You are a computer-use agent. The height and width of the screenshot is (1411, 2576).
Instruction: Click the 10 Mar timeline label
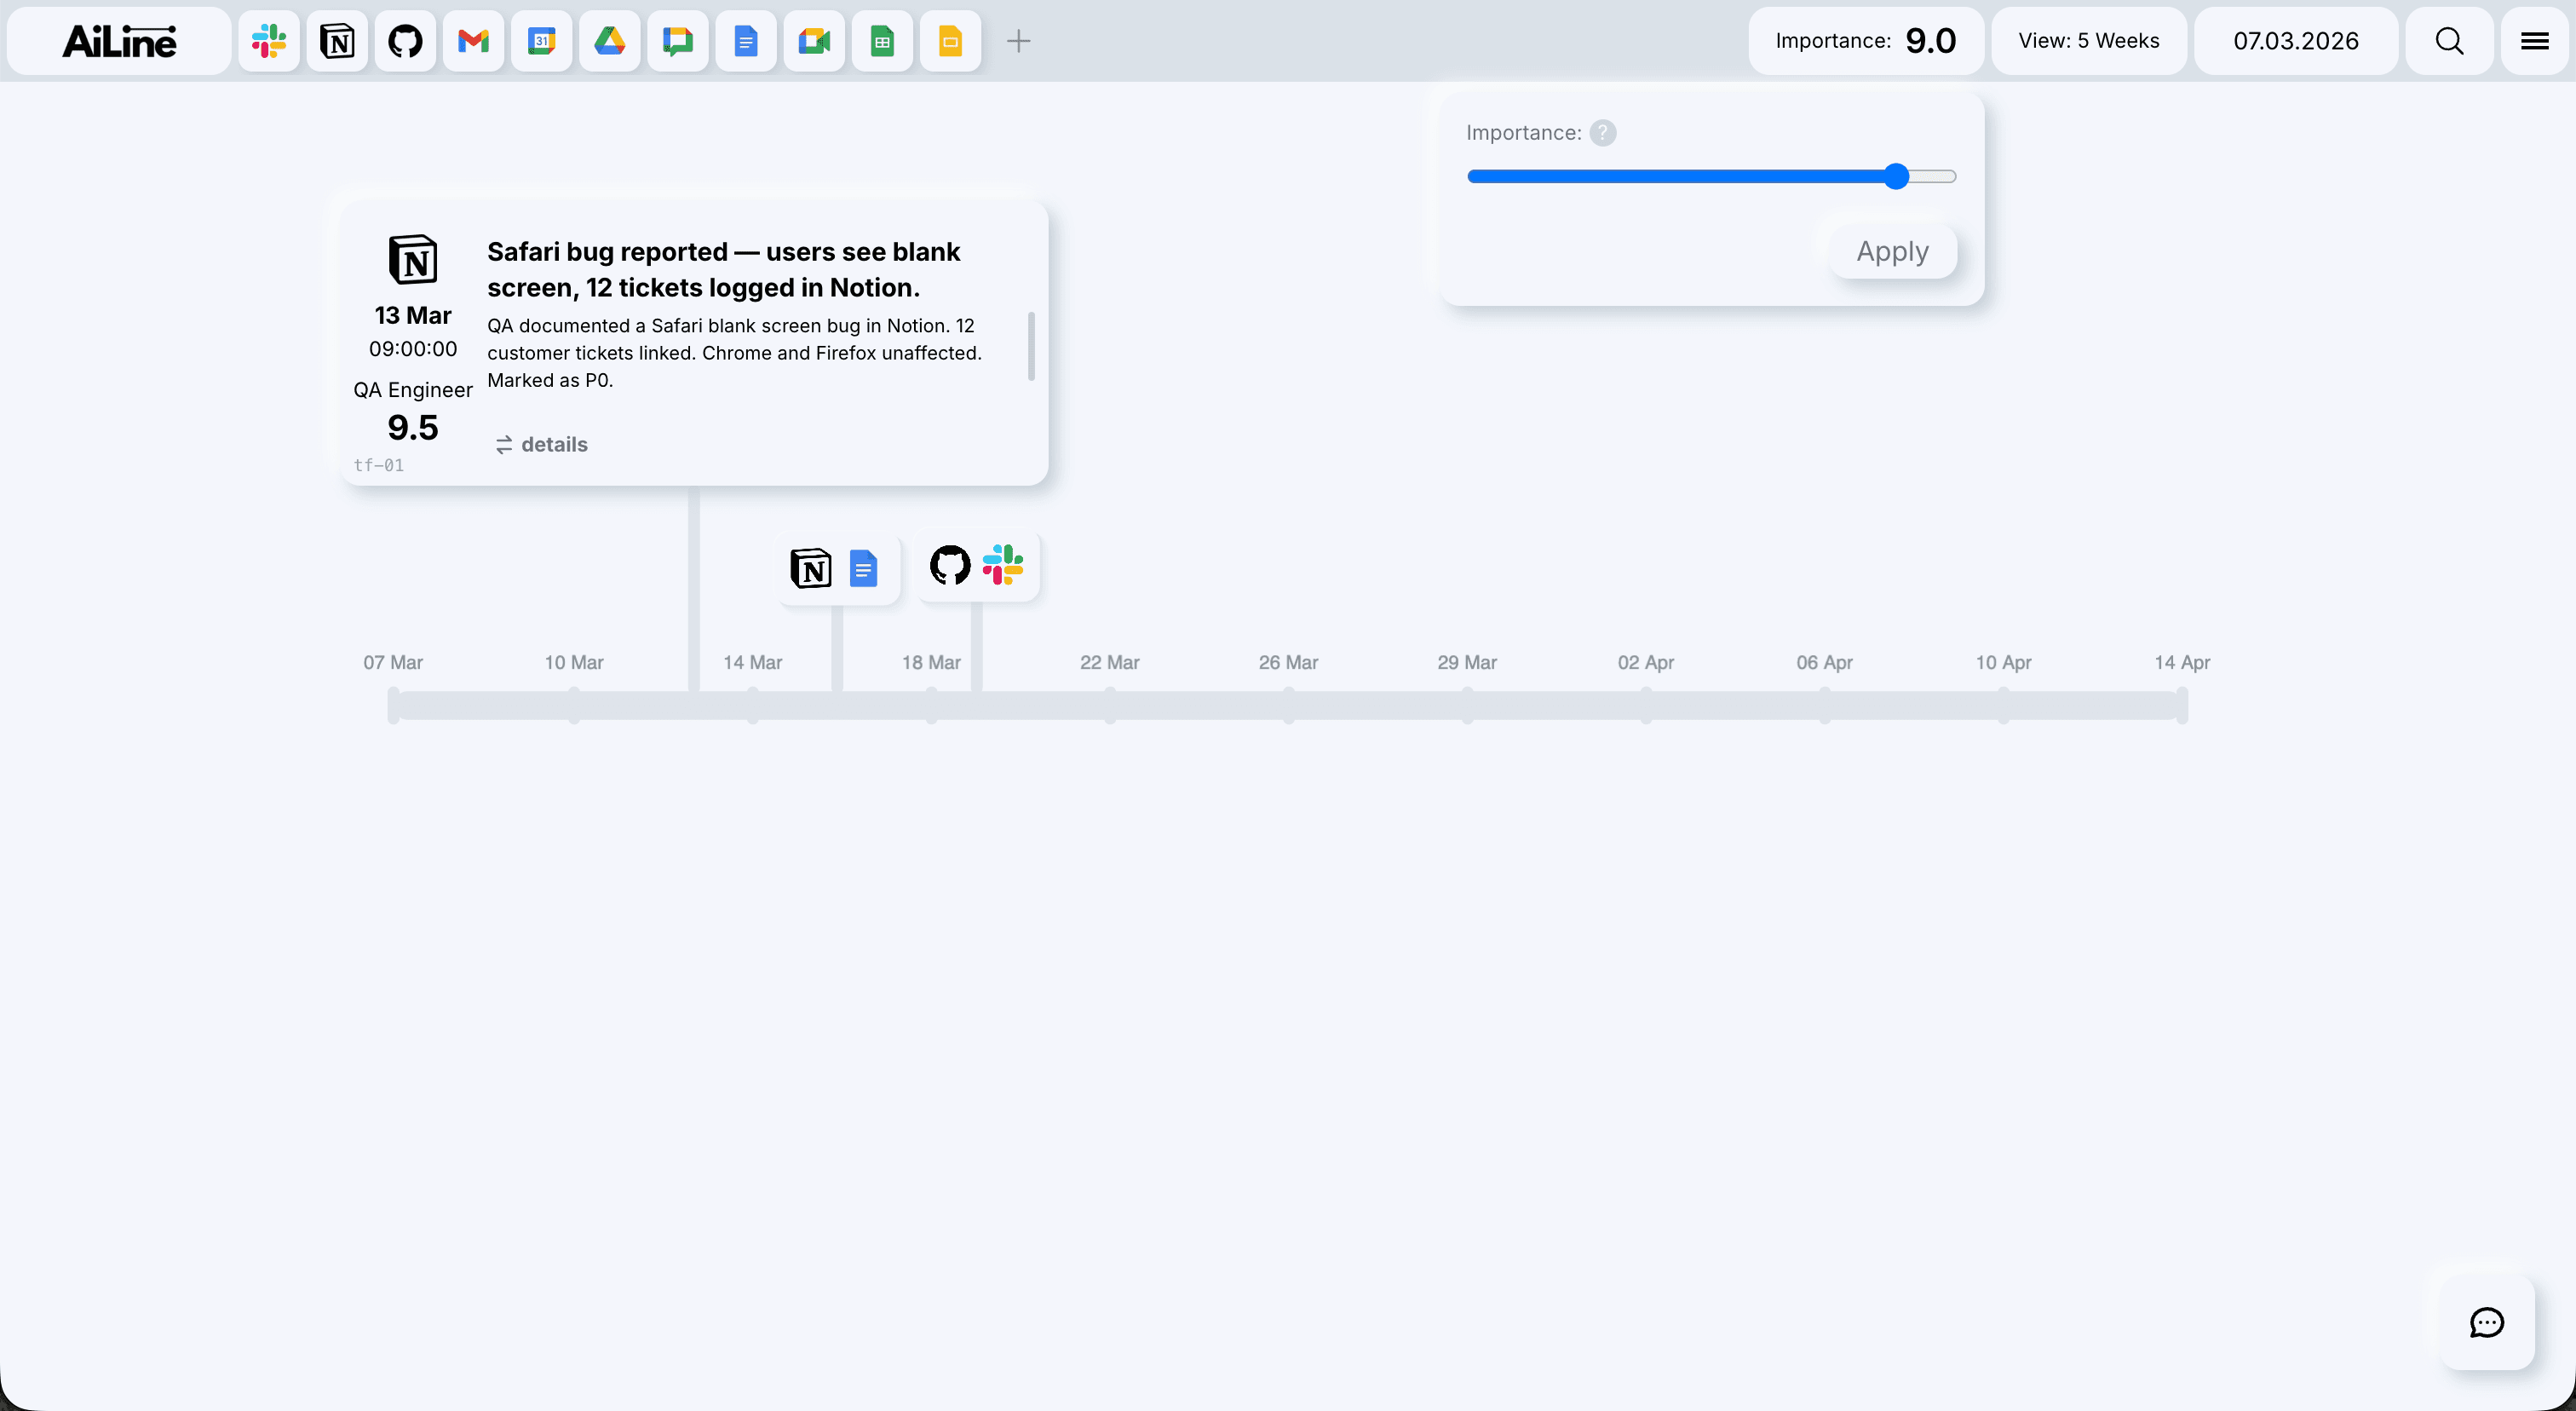(x=574, y=662)
